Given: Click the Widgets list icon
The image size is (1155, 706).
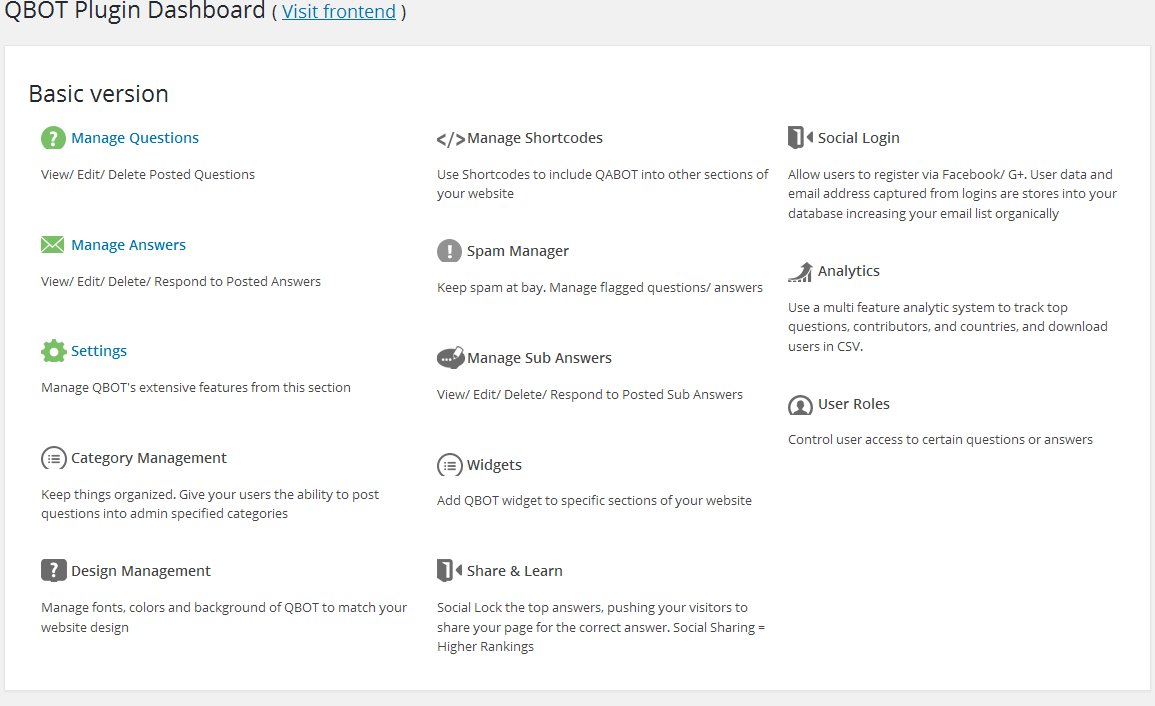Looking at the screenshot, I should (x=449, y=465).
